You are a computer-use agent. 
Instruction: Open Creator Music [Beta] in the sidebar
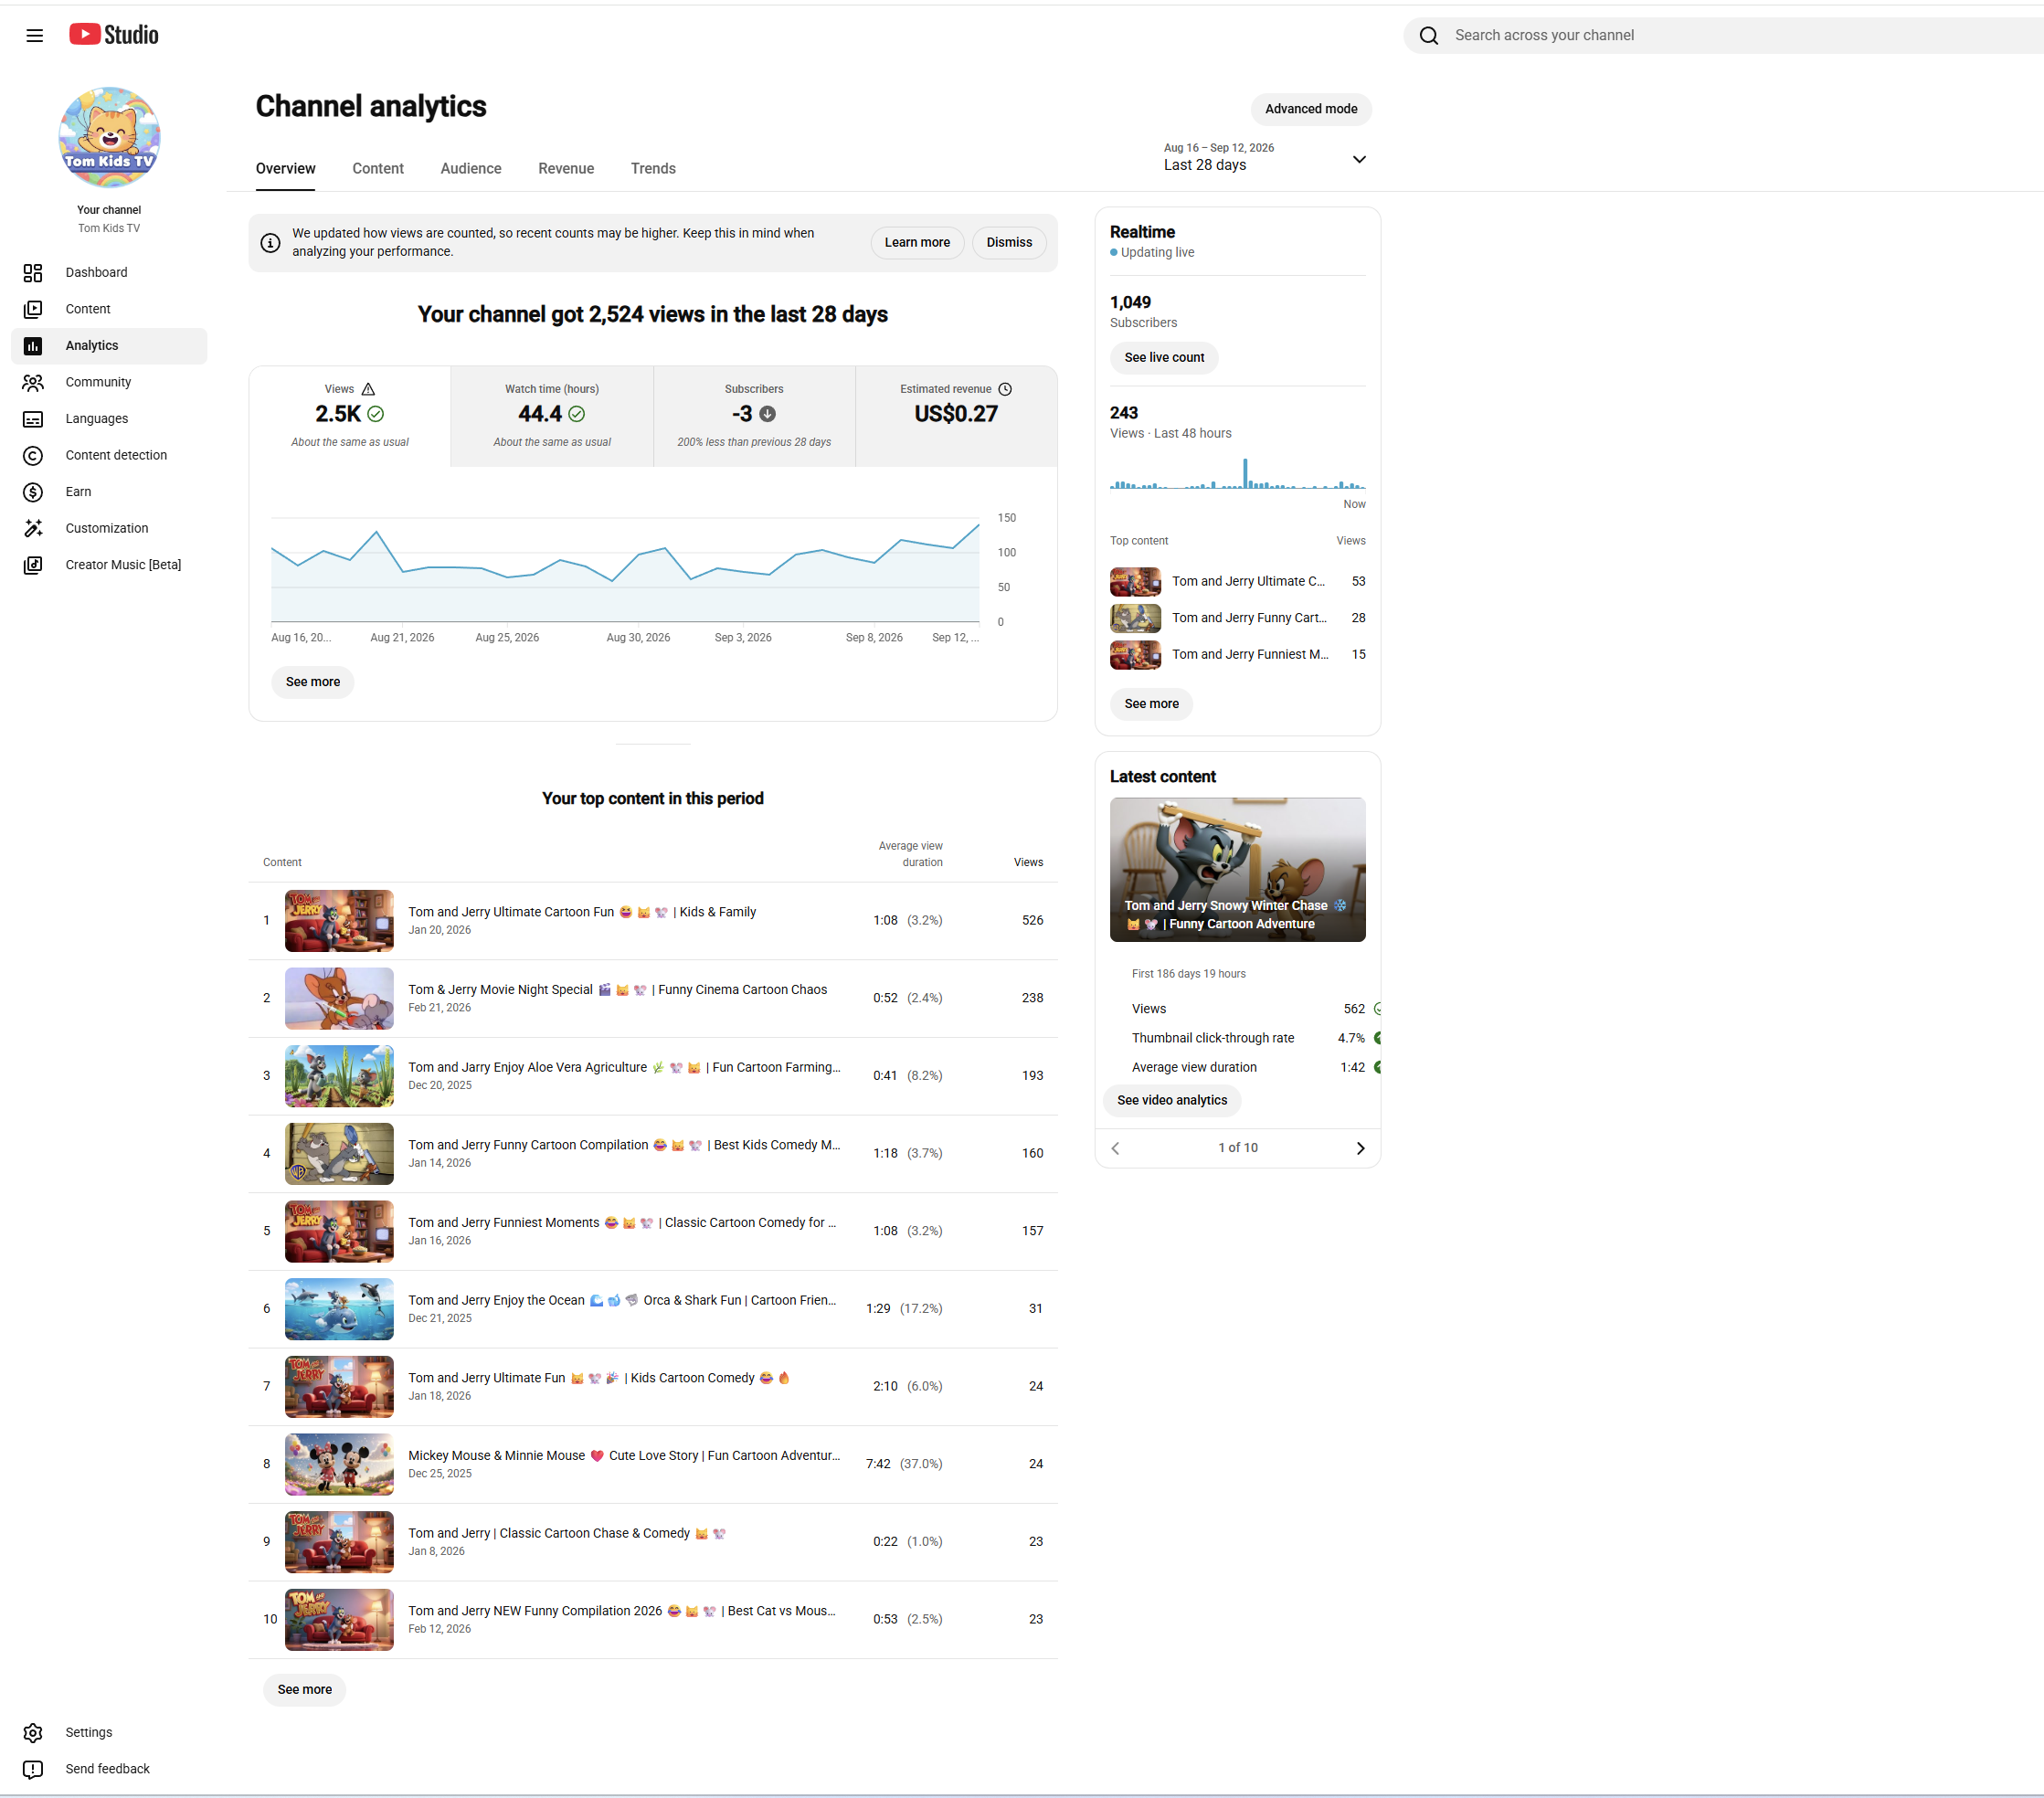109,565
